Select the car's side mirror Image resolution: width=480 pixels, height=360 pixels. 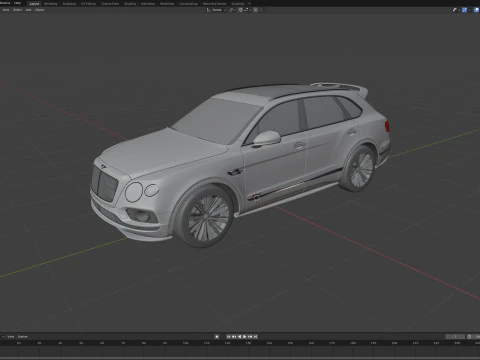coord(267,138)
